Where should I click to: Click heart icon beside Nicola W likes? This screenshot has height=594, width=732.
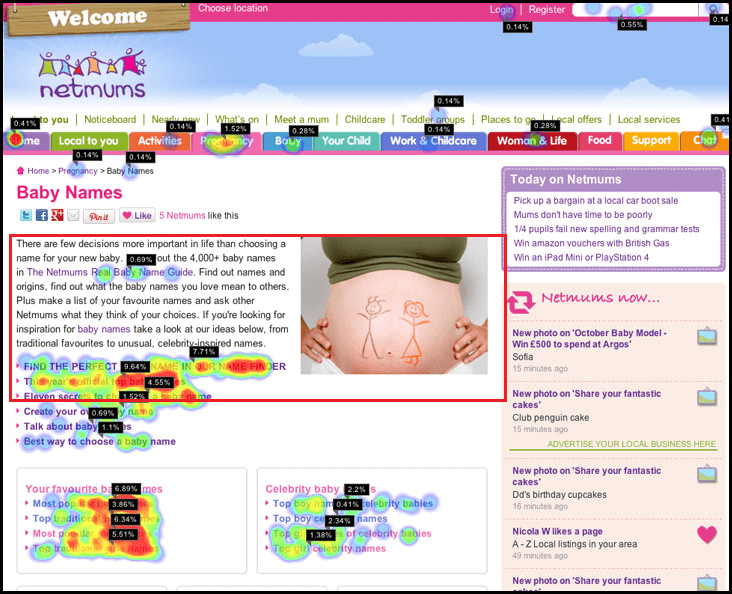coord(707,534)
